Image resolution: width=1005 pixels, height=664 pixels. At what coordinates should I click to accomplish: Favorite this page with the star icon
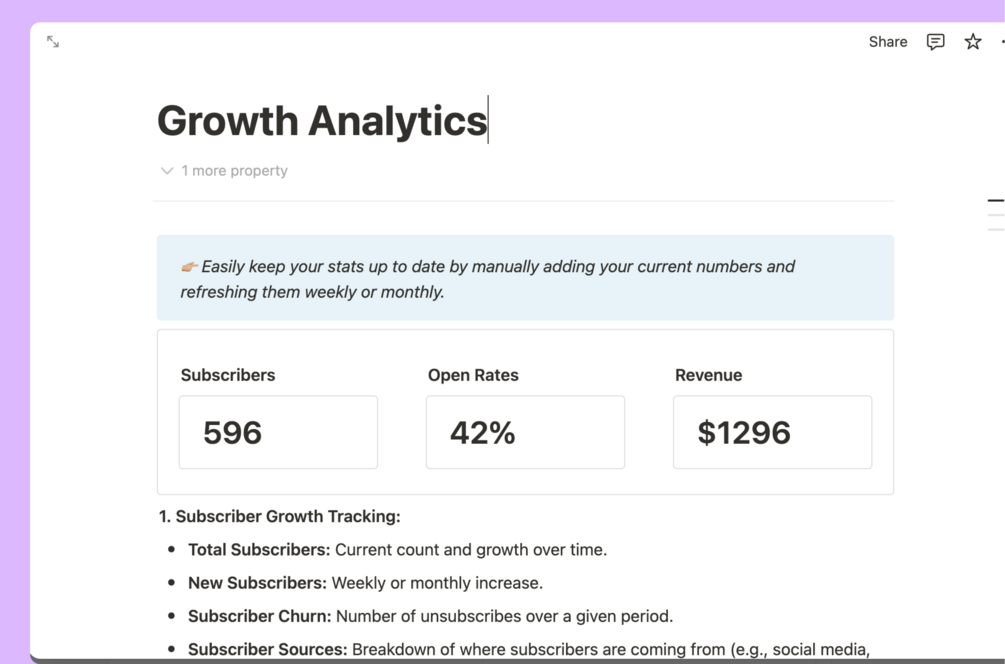point(972,42)
